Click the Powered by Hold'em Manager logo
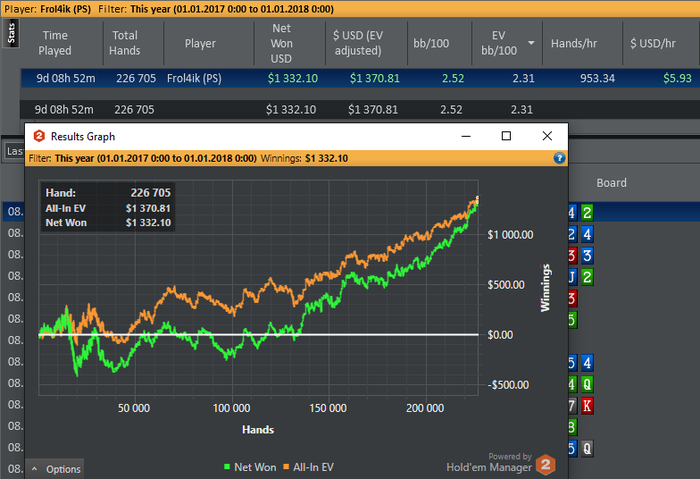This screenshot has width=700, height=479. pyautogui.click(x=500, y=463)
